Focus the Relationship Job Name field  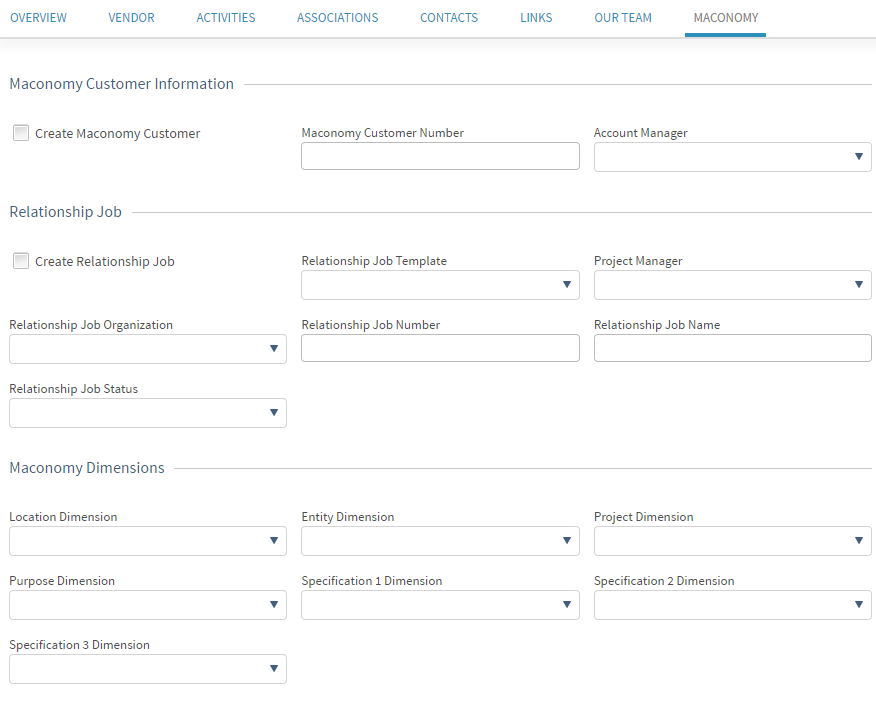click(732, 349)
